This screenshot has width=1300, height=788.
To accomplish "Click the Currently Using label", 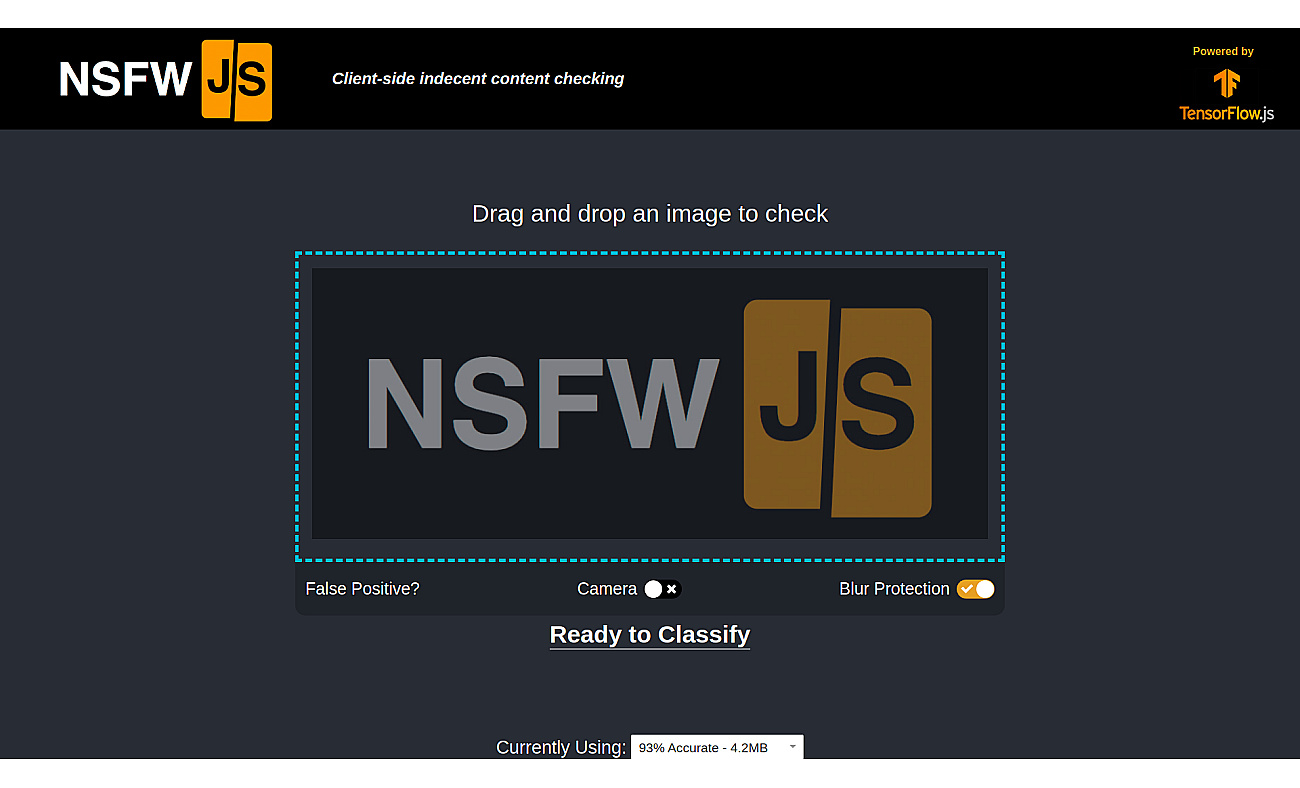I will click(561, 747).
